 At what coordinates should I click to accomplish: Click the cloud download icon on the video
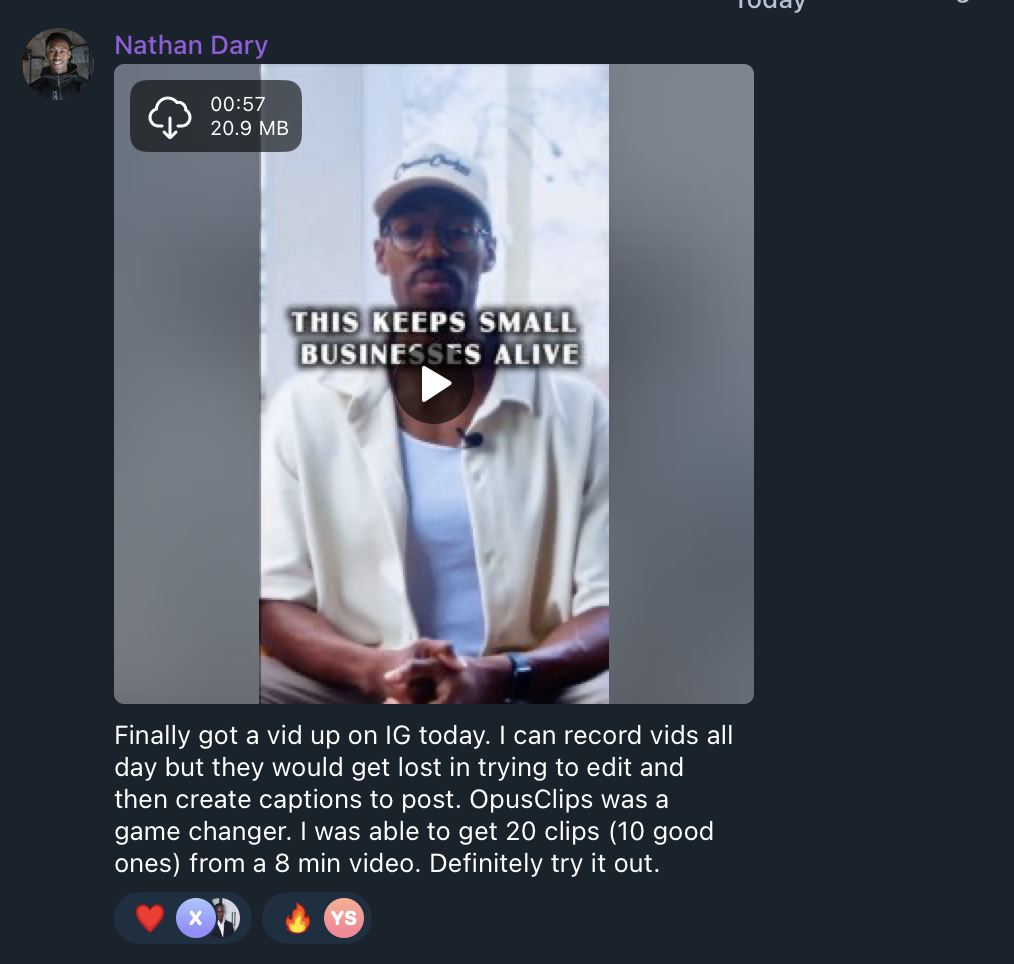coord(170,117)
